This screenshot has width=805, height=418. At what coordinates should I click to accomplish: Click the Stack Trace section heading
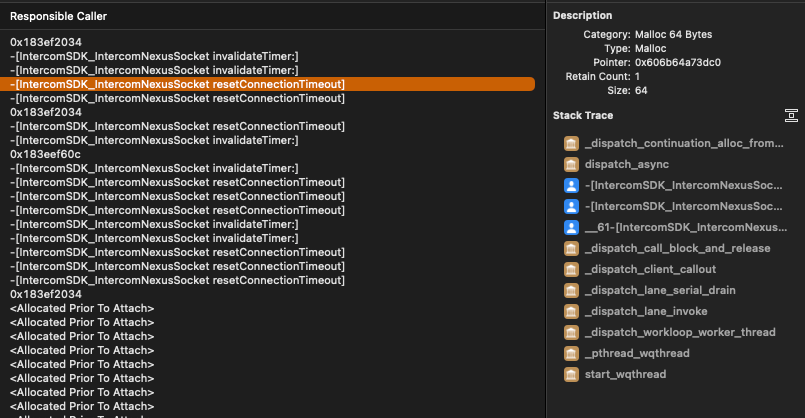(583, 116)
